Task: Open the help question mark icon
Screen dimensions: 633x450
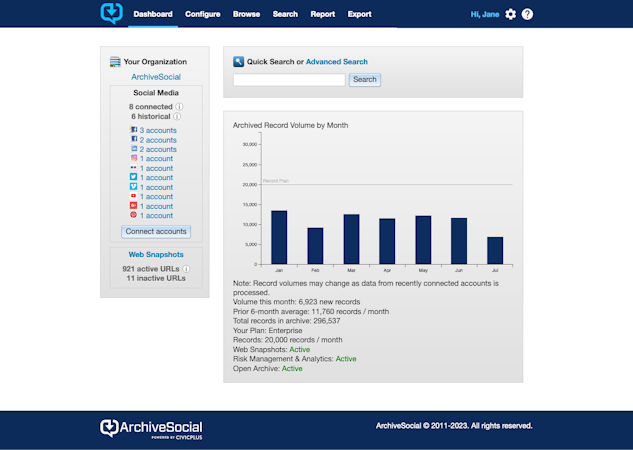Action: [527, 15]
